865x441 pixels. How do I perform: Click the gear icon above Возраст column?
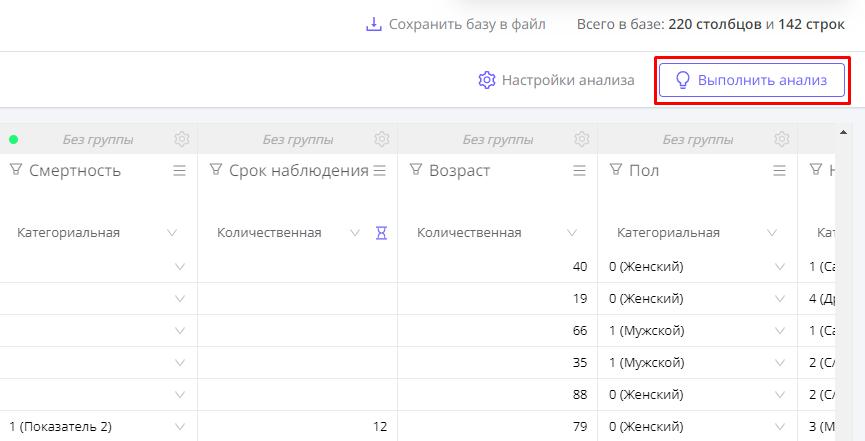tap(581, 139)
